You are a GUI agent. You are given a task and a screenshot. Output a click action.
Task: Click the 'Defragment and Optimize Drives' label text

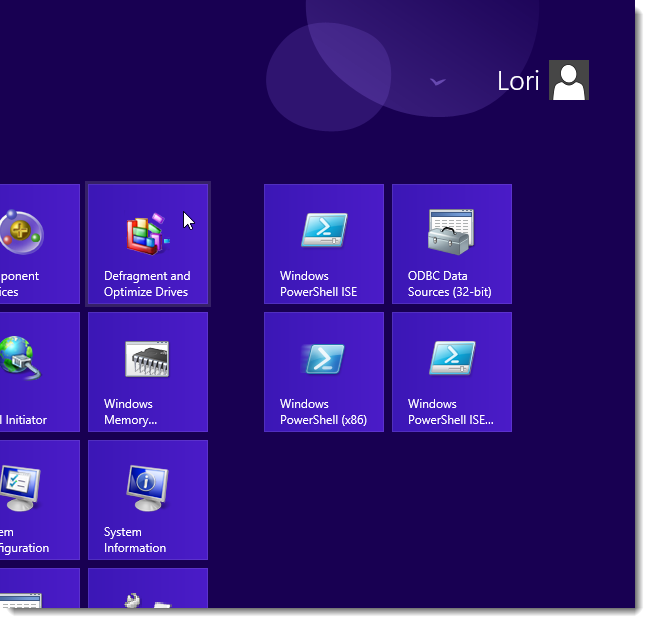(x=147, y=284)
